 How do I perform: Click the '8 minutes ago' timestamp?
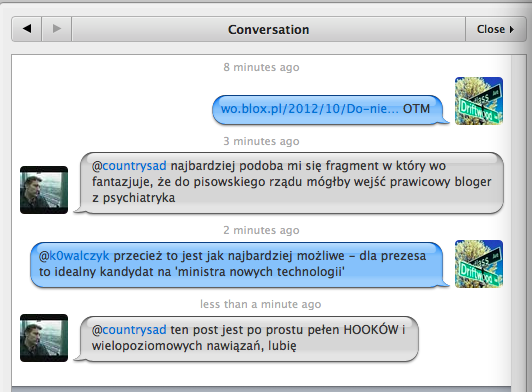[x=261, y=67]
